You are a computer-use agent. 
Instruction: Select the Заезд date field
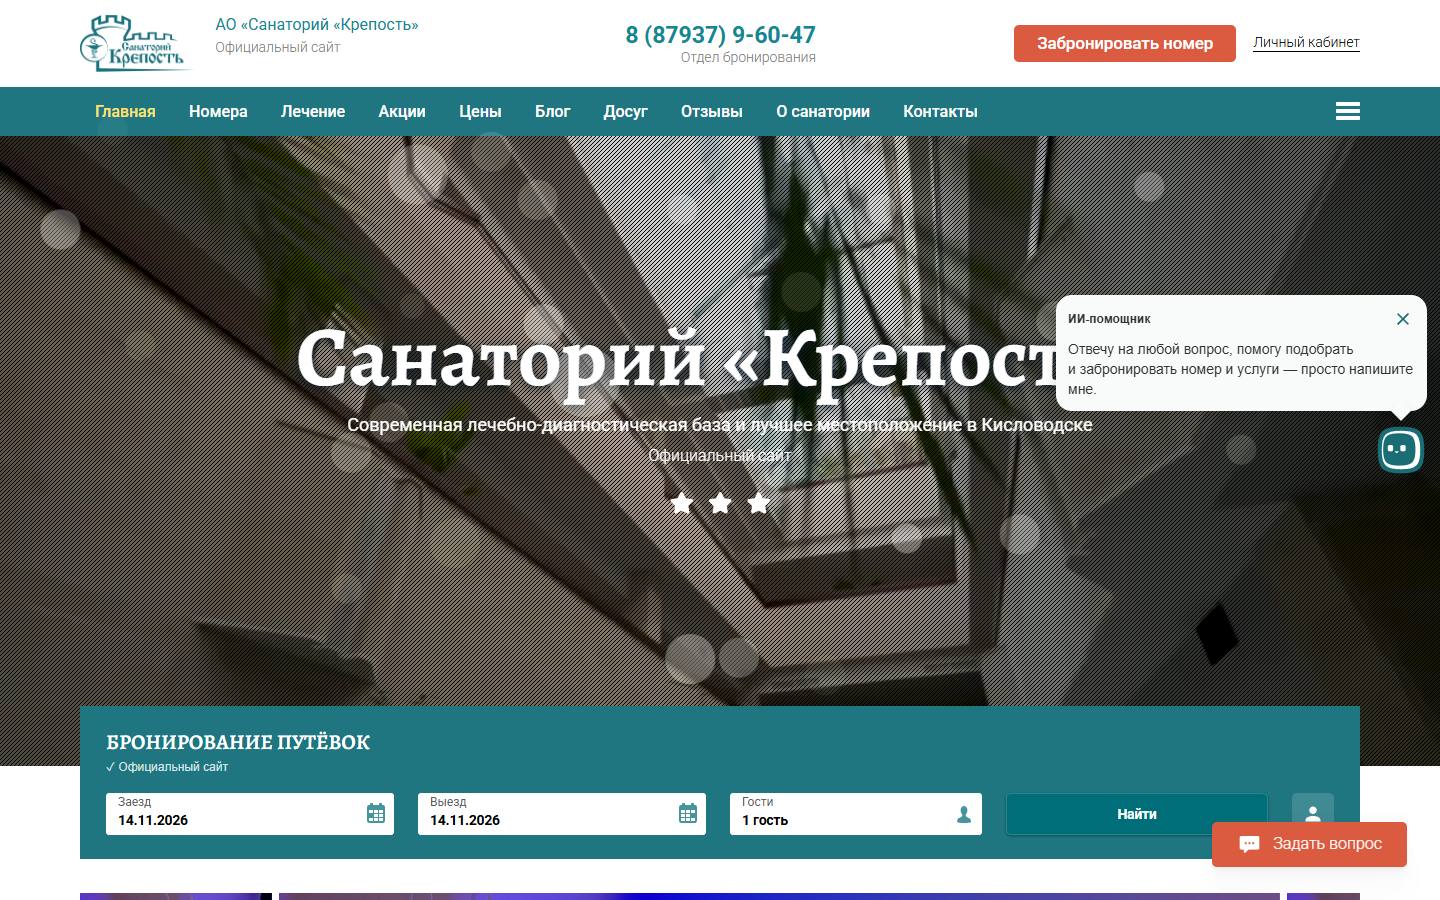[250, 813]
